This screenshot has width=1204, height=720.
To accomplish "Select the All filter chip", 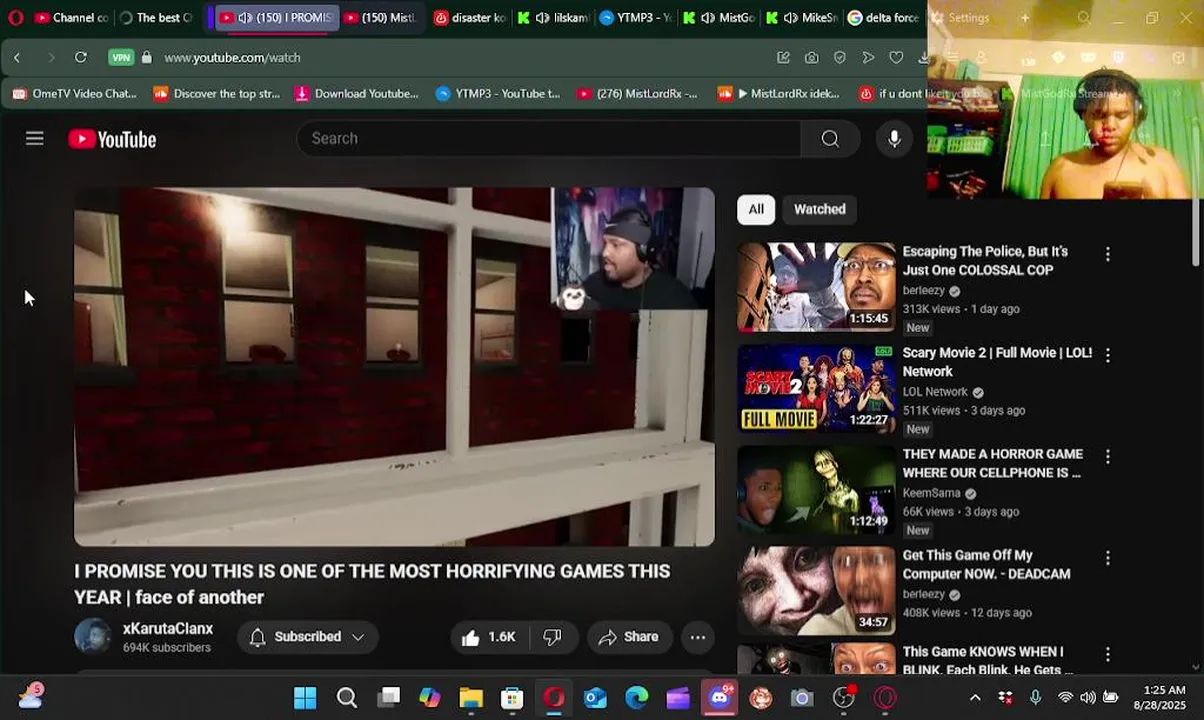I will pos(756,209).
